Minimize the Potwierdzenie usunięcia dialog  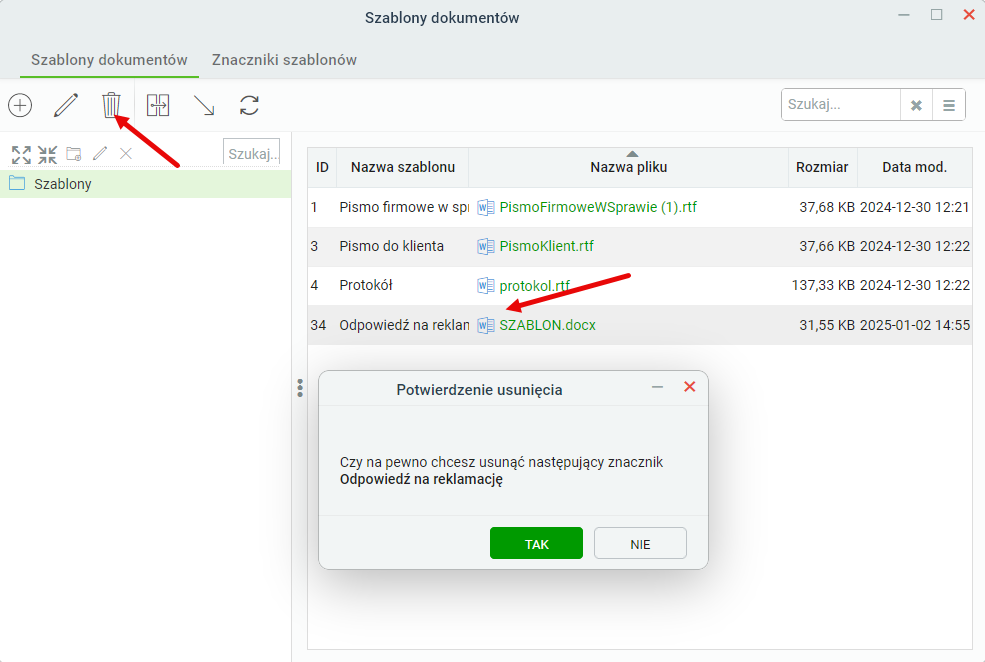coord(658,387)
